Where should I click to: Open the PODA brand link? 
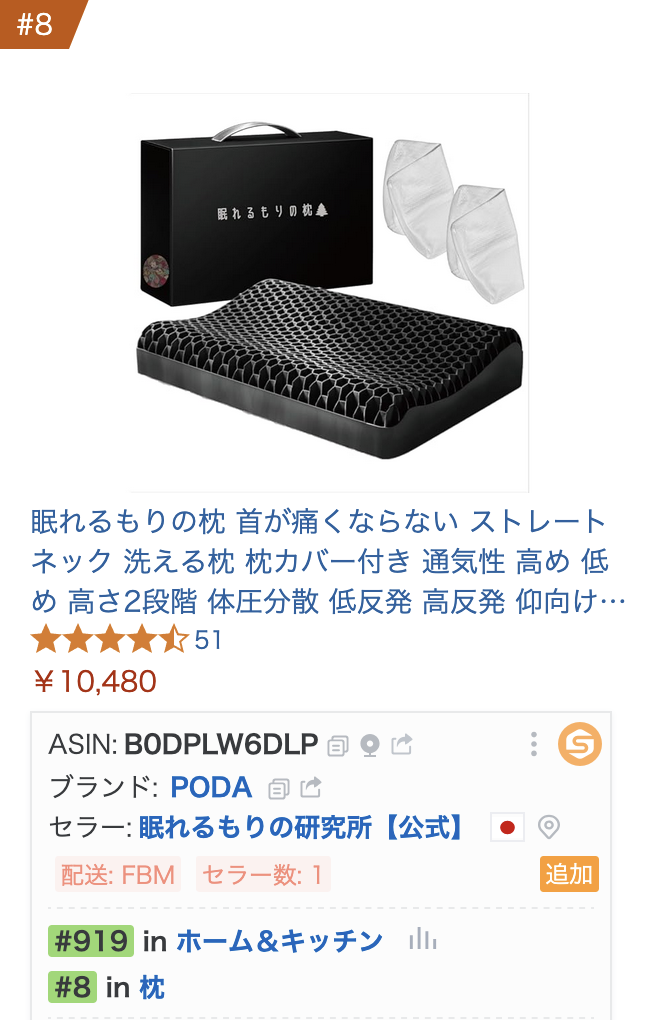click(x=211, y=788)
